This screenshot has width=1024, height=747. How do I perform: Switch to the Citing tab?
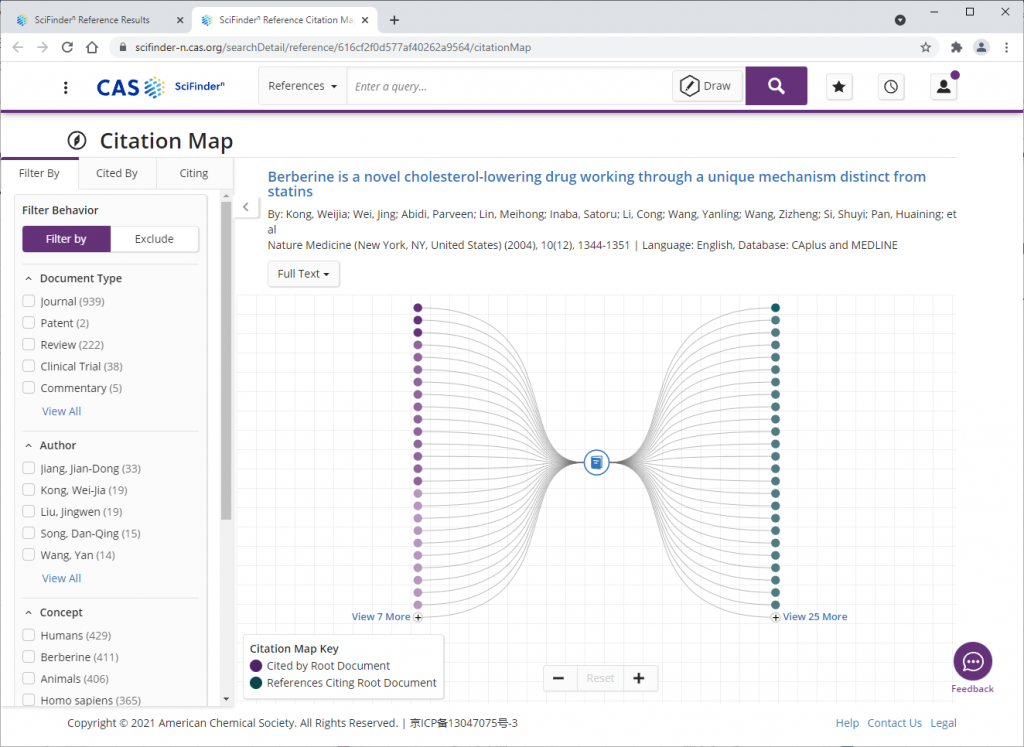click(194, 173)
